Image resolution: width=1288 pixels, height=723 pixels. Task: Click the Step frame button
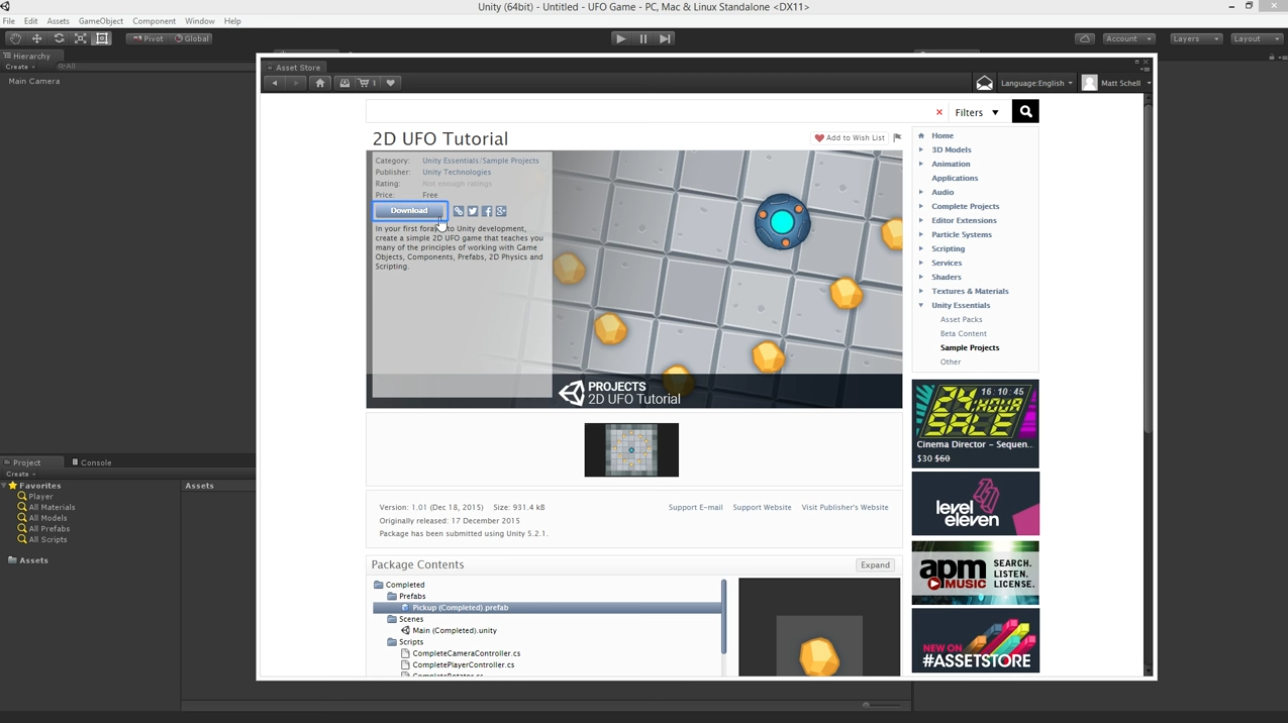point(665,39)
